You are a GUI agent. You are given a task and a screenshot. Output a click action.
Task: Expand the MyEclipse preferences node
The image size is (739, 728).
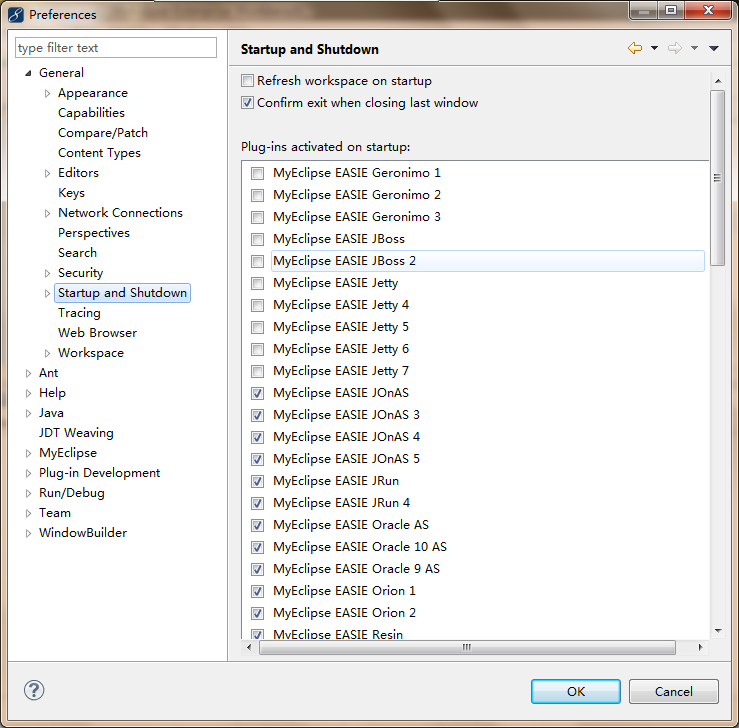[28, 453]
